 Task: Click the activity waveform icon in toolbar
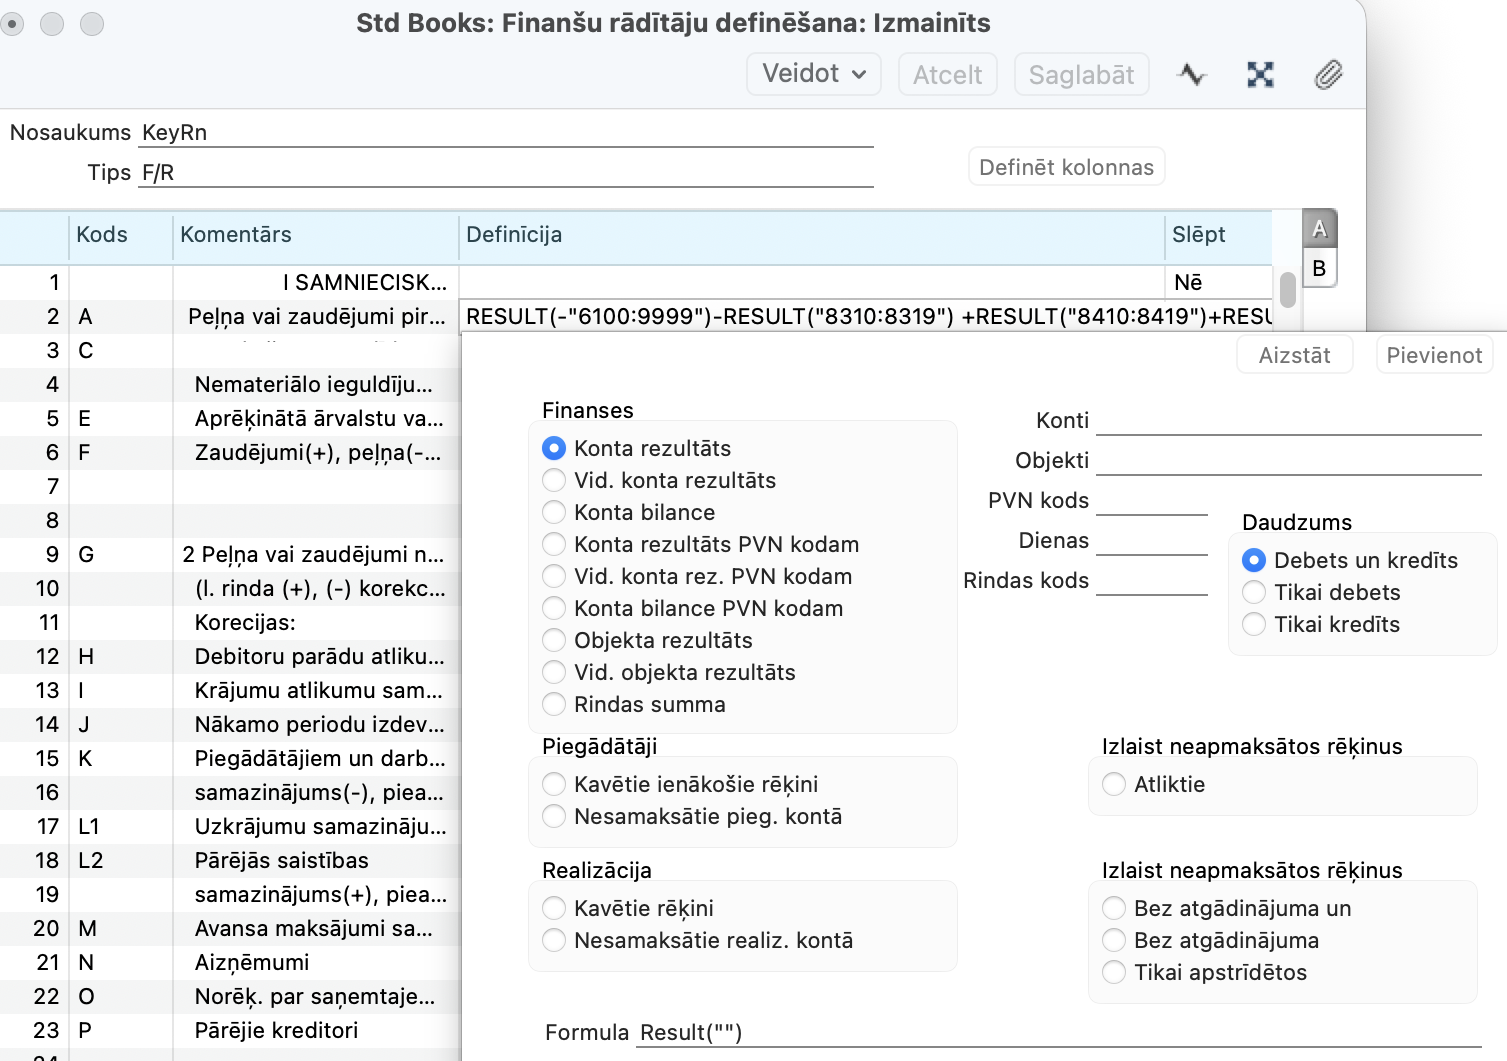click(x=1192, y=75)
